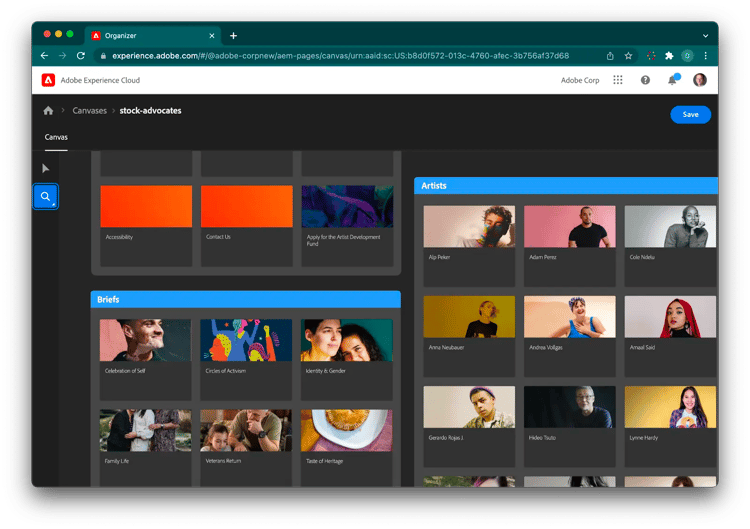Click the browser forward arrow
This screenshot has height=529, width=750.
coord(62,55)
